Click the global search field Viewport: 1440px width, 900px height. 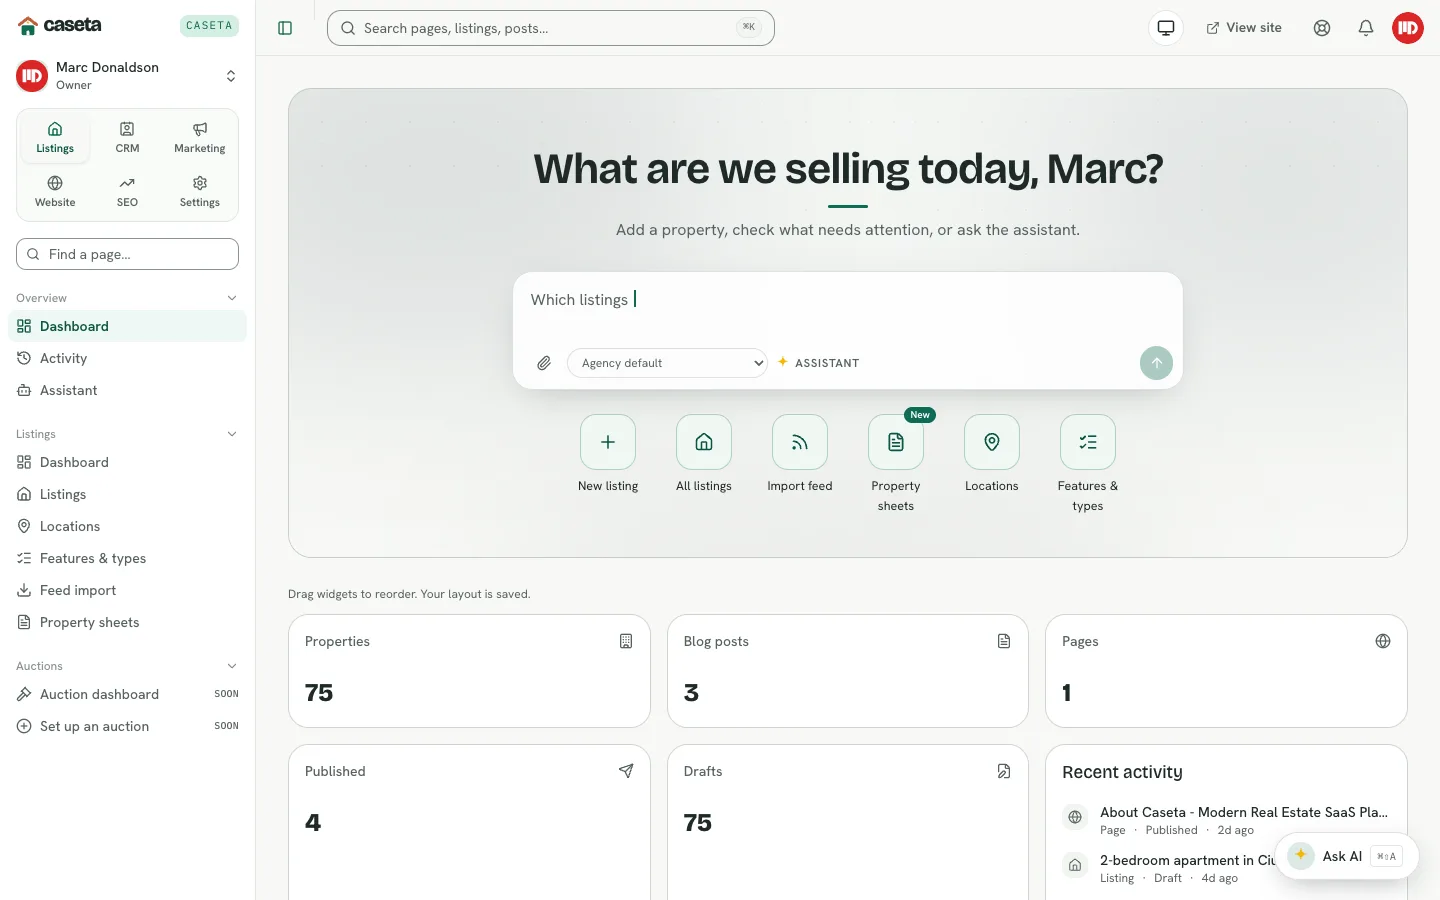tap(551, 28)
